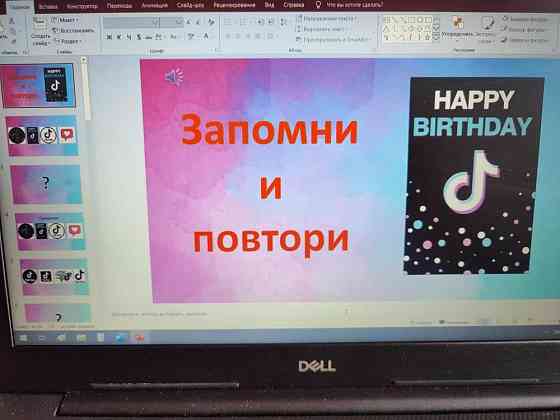The width and height of the screenshot is (560, 420).
Task: Click the Arrange (Упорядочить) button
Action: click(458, 28)
